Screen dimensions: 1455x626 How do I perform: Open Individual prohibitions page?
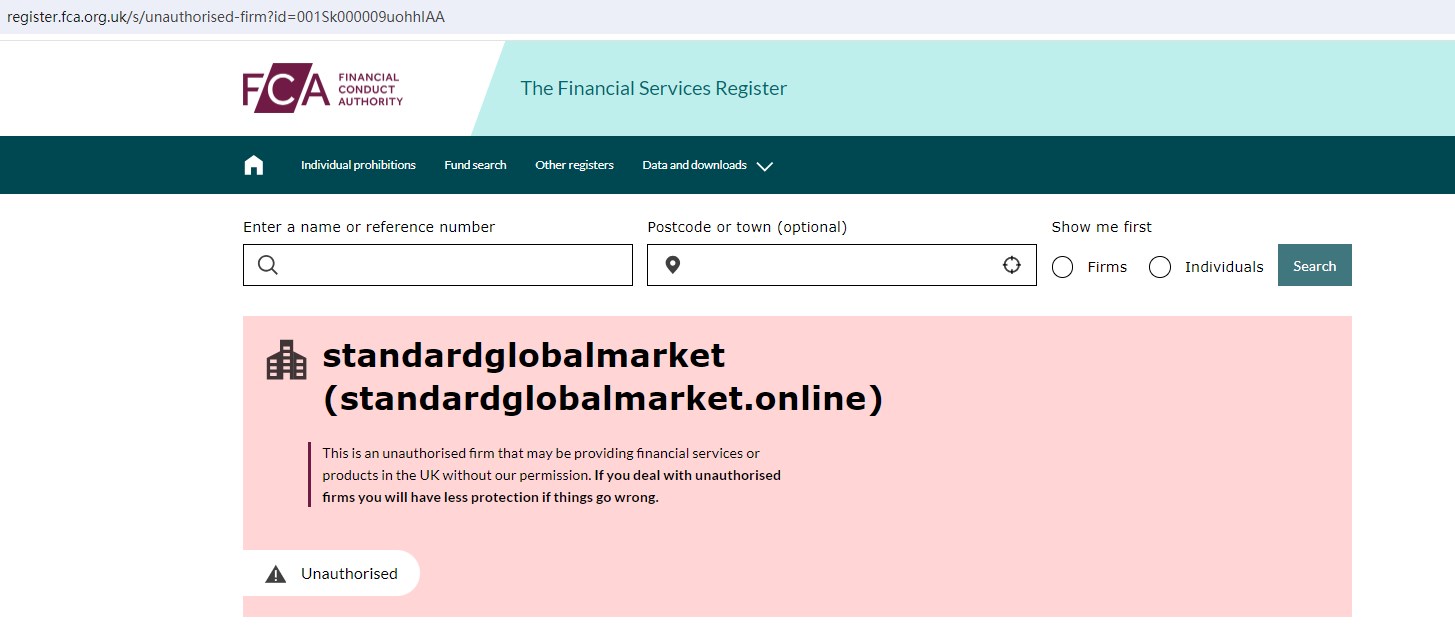pyautogui.click(x=358, y=165)
